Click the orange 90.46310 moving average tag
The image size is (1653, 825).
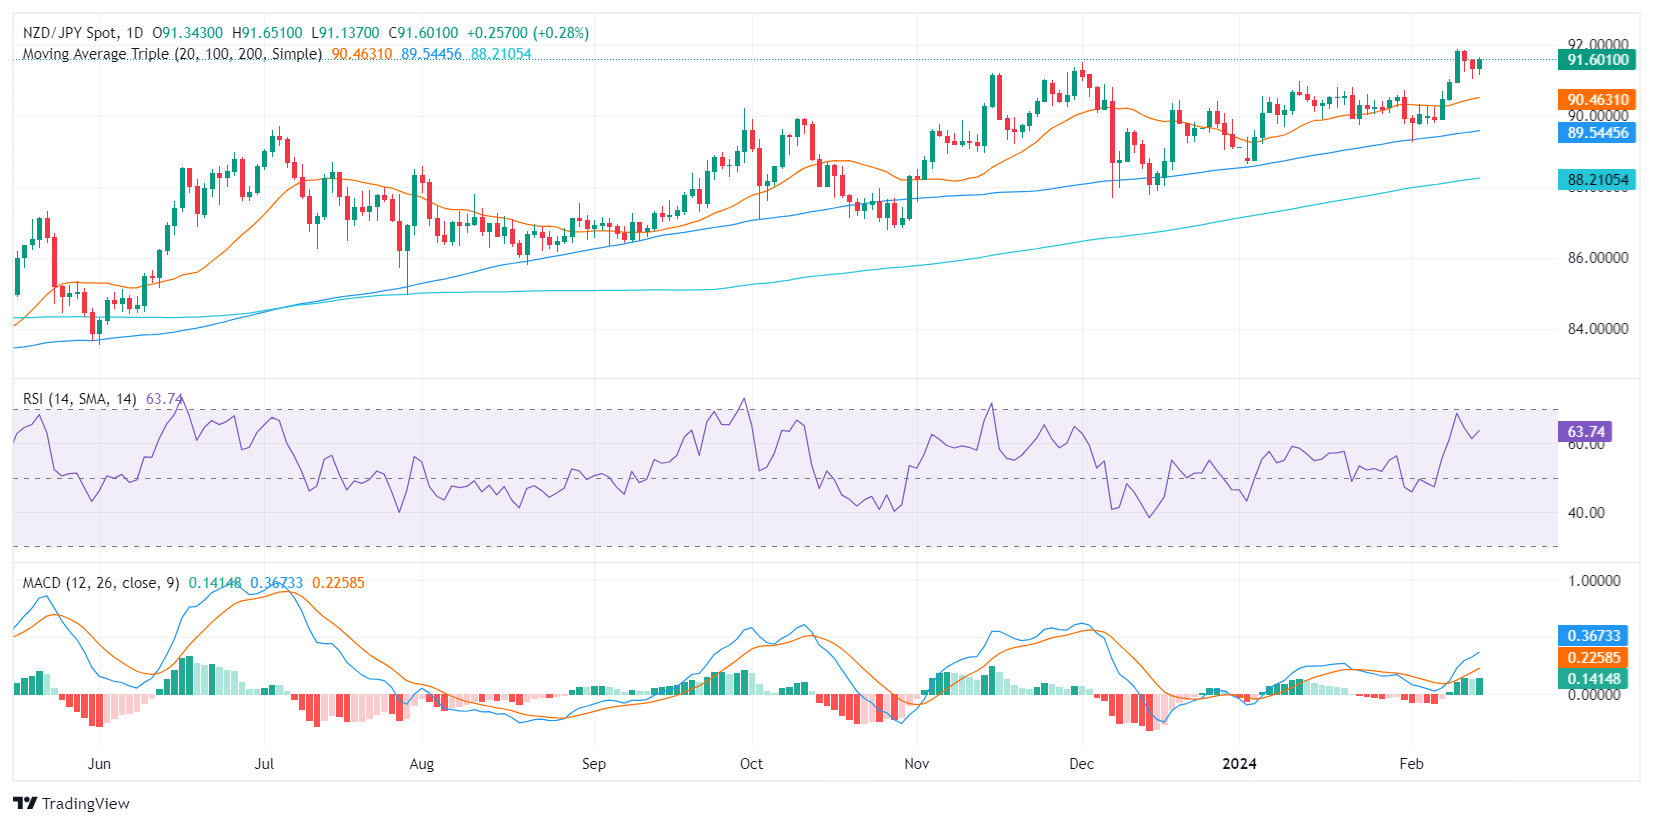(1597, 99)
